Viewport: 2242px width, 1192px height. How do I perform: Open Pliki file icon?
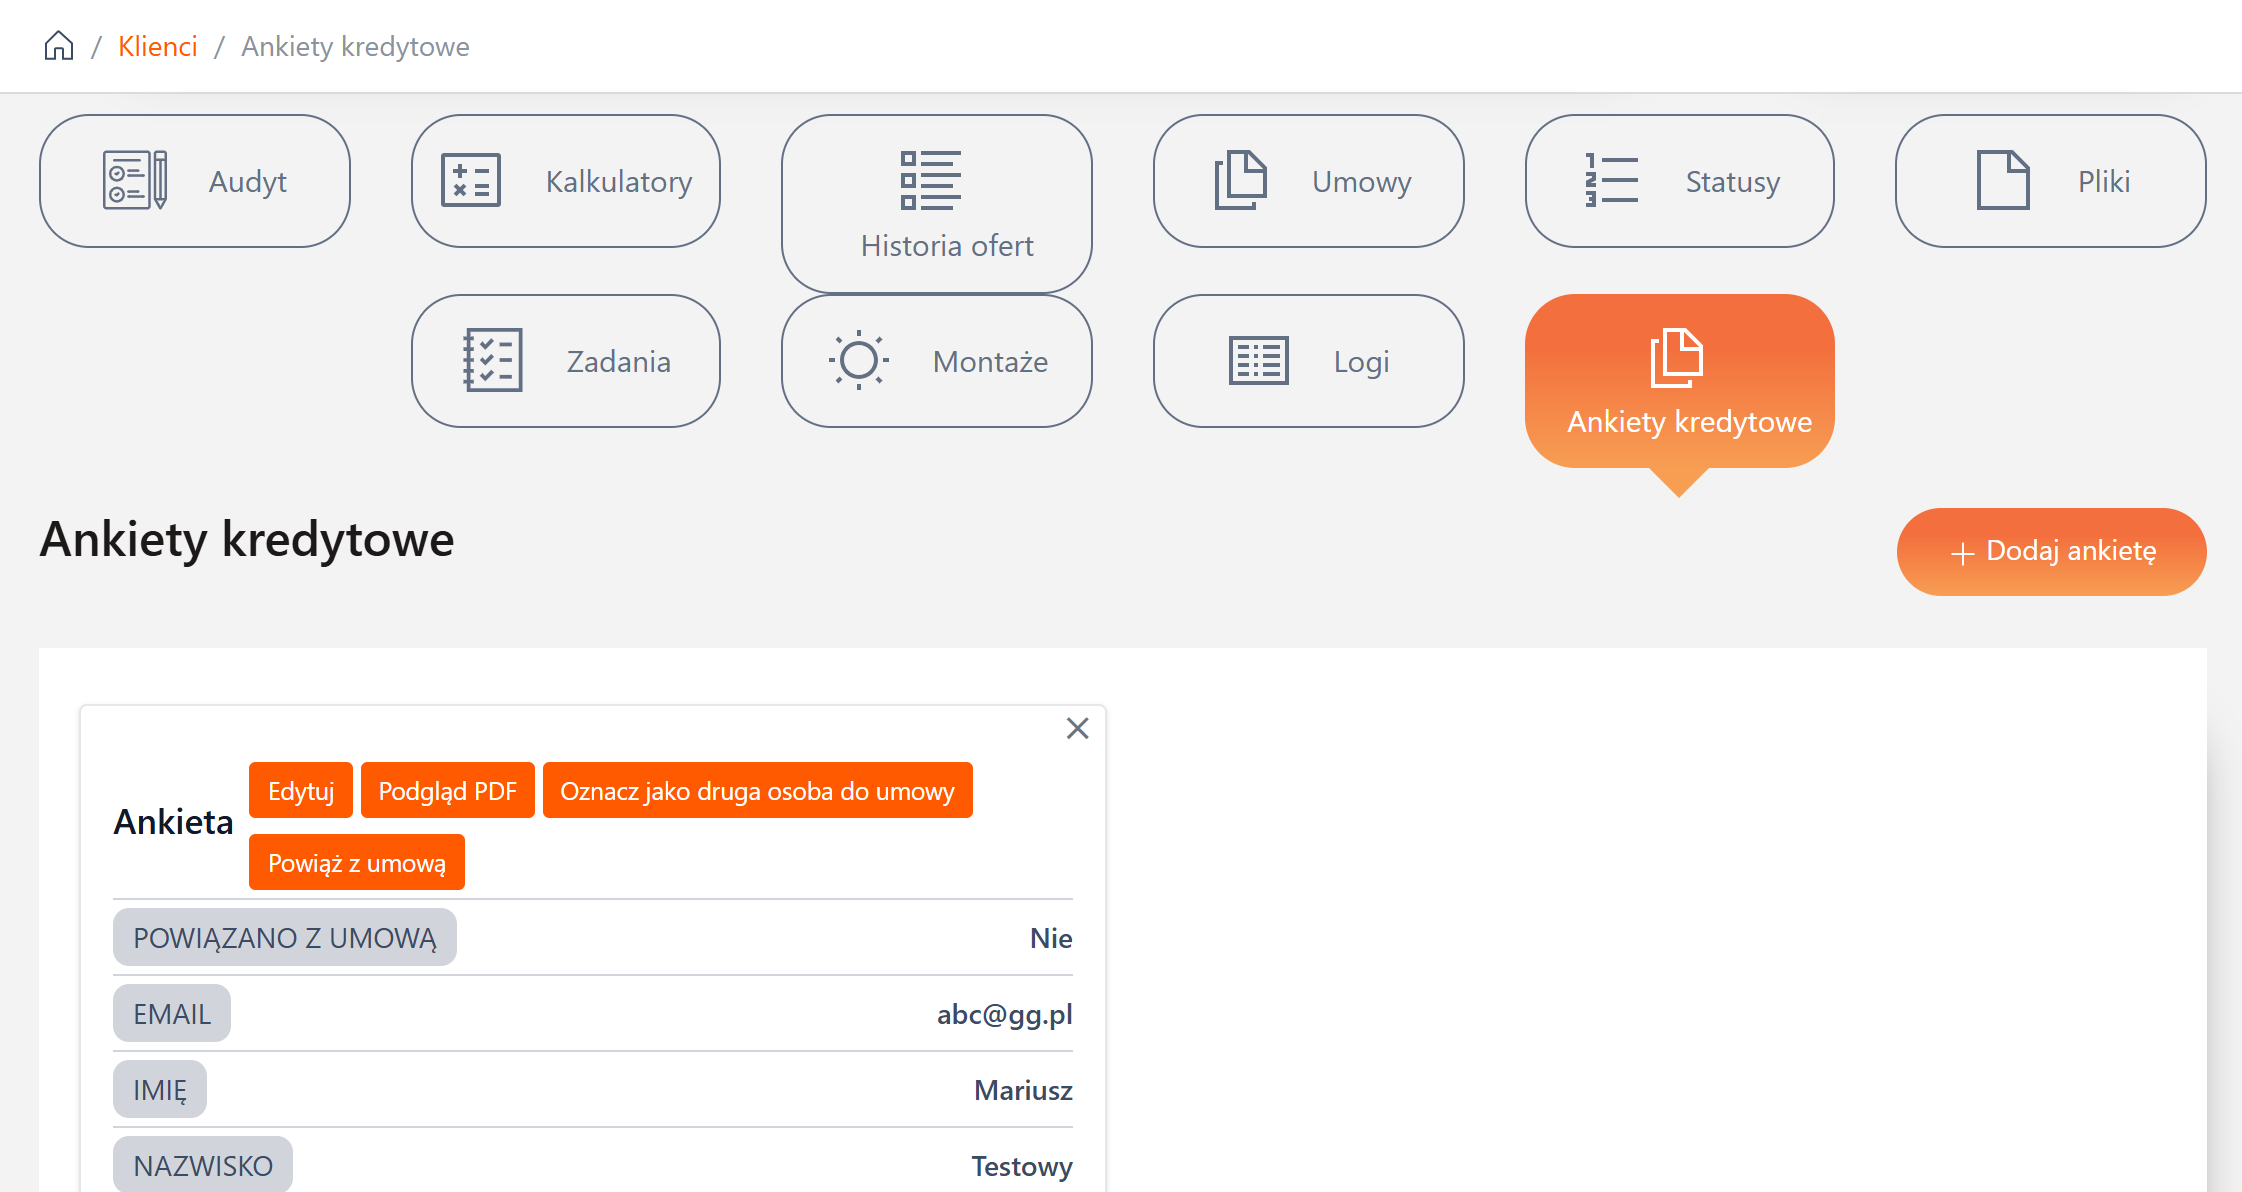[2003, 181]
